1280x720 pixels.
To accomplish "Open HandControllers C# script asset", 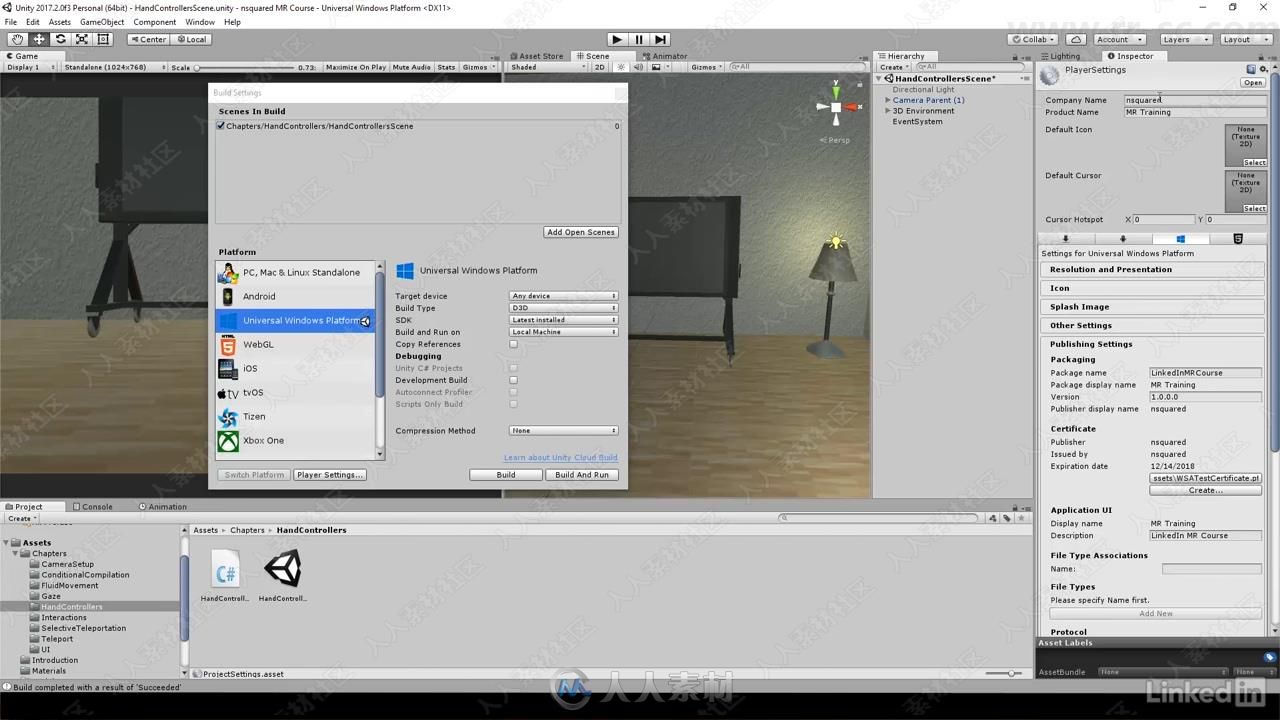I will coord(225,576).
